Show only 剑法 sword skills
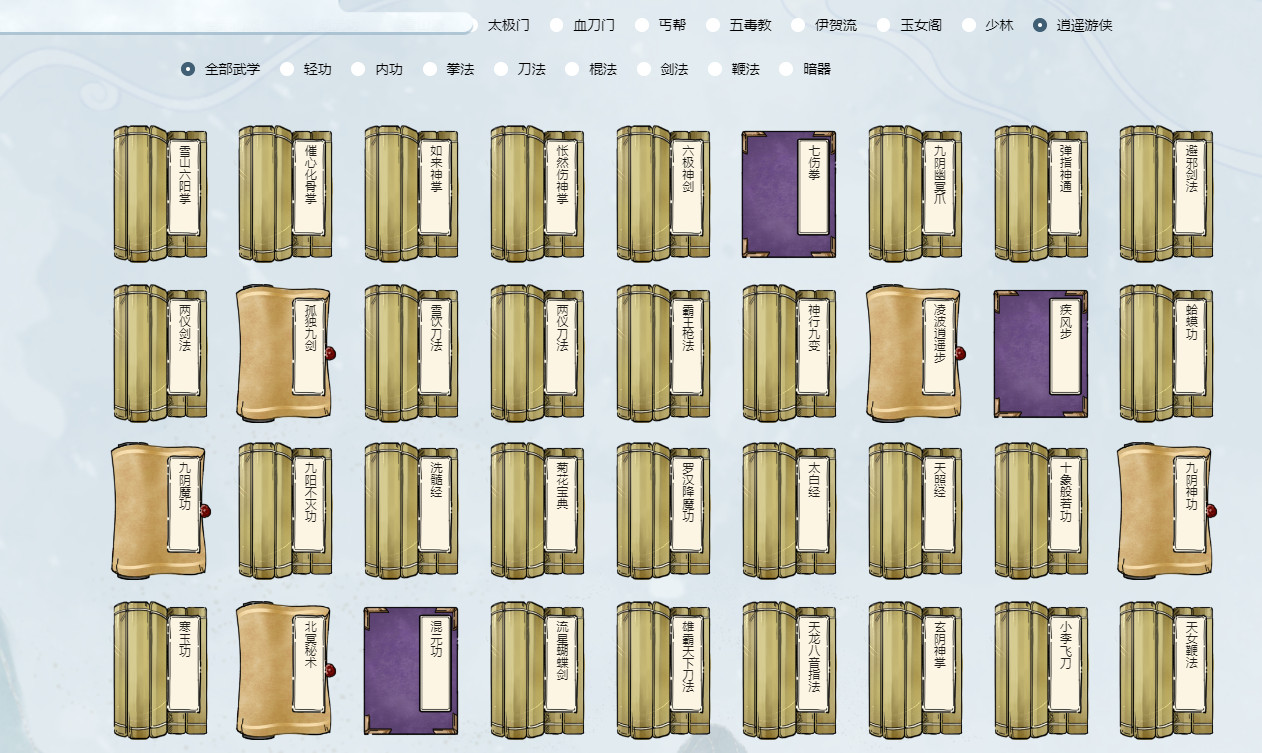This screenshot has height=753, width=1262. tap(662, 69)
